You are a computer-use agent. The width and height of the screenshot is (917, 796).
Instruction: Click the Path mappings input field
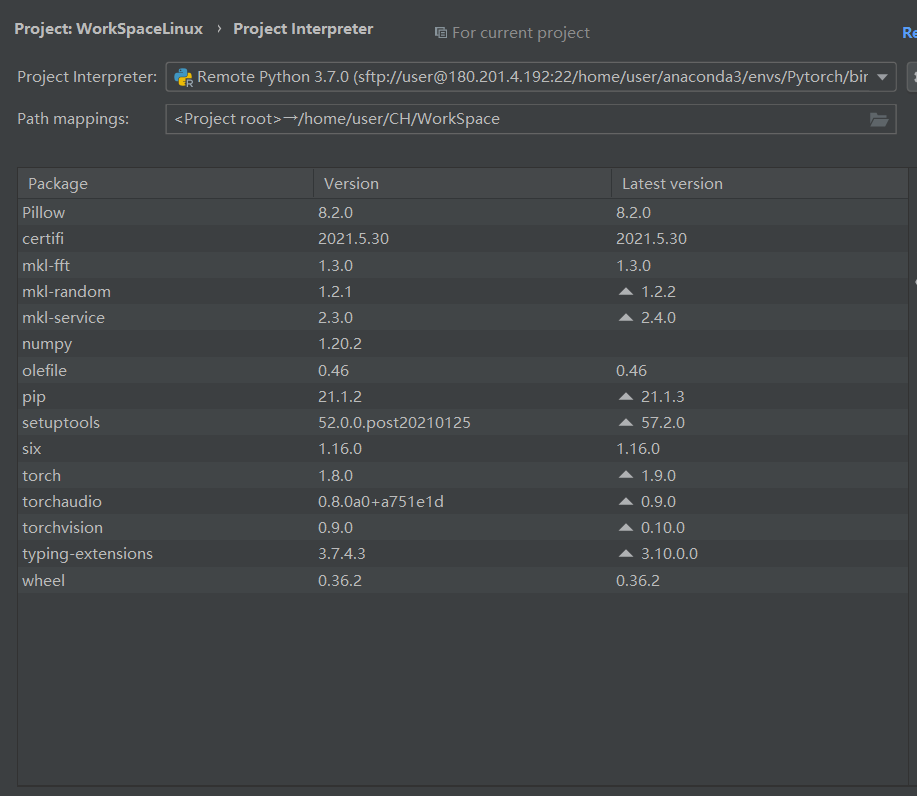530,119
